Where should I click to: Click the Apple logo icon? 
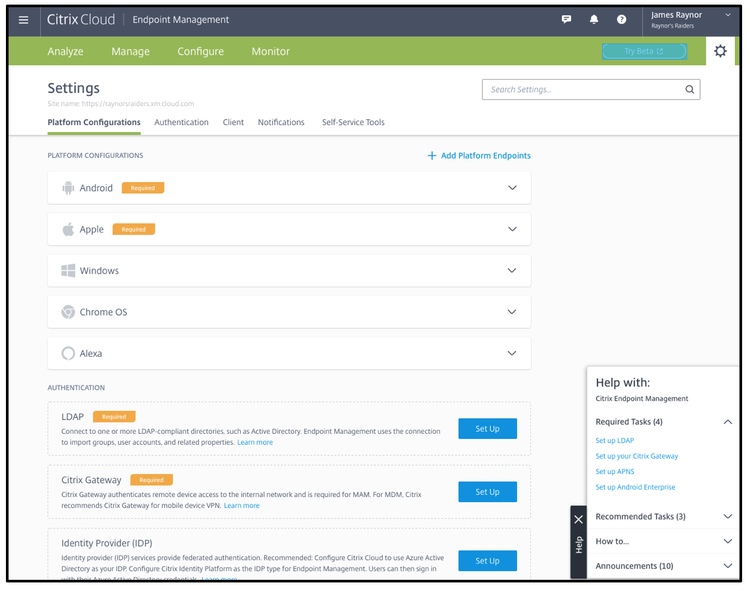(68, 229)
